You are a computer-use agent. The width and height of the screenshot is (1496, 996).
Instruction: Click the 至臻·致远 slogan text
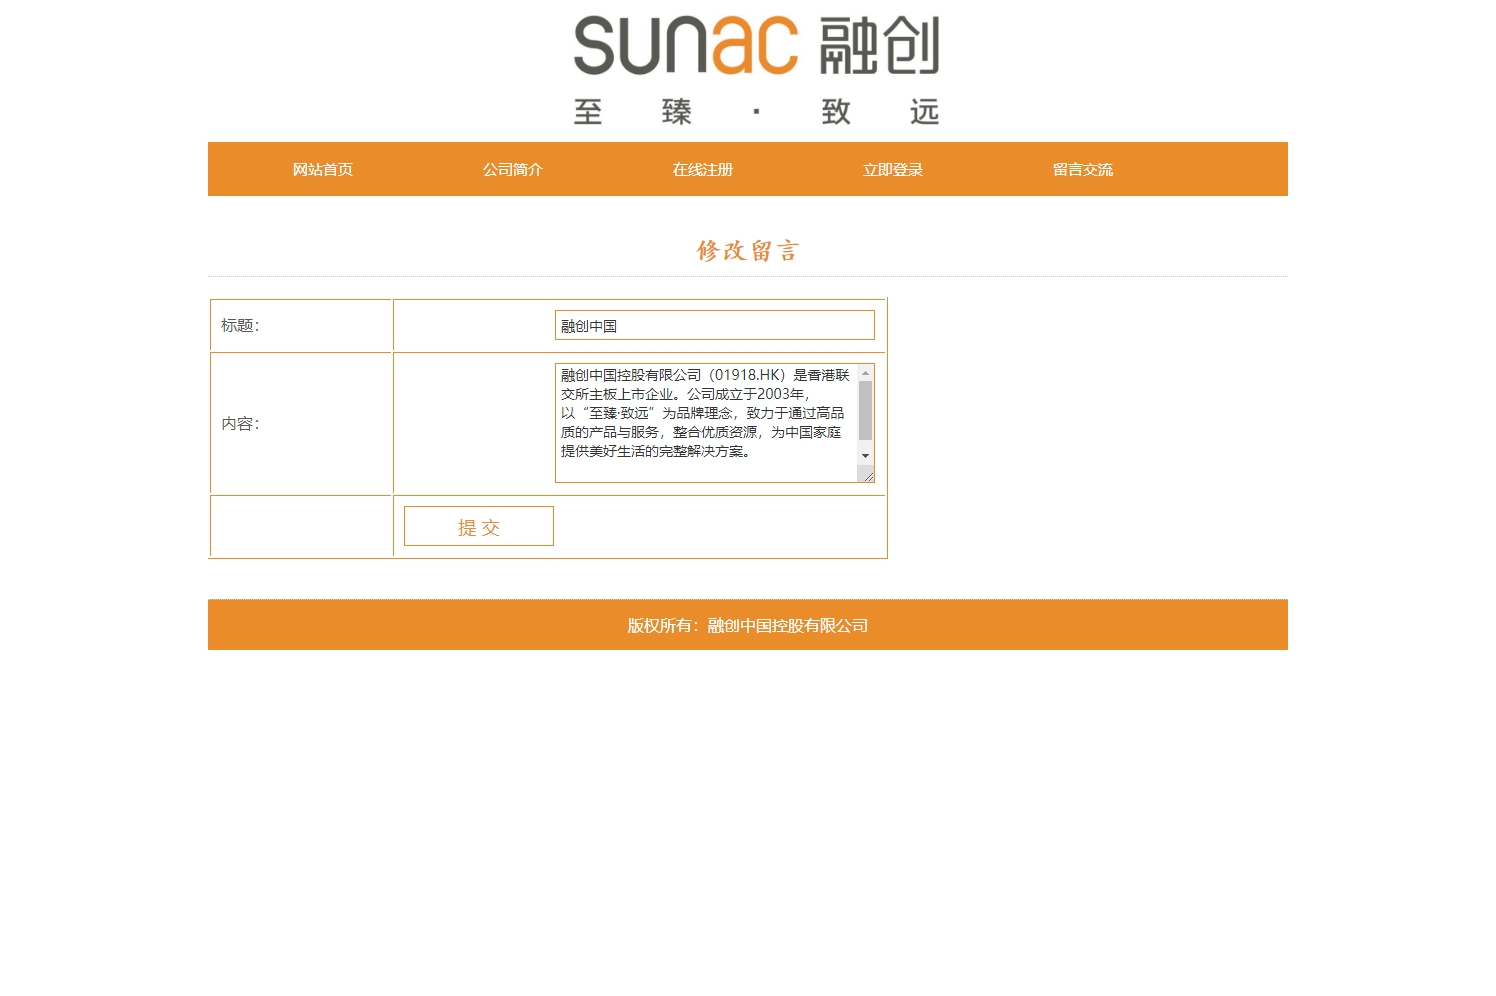[x=756, y=111]
